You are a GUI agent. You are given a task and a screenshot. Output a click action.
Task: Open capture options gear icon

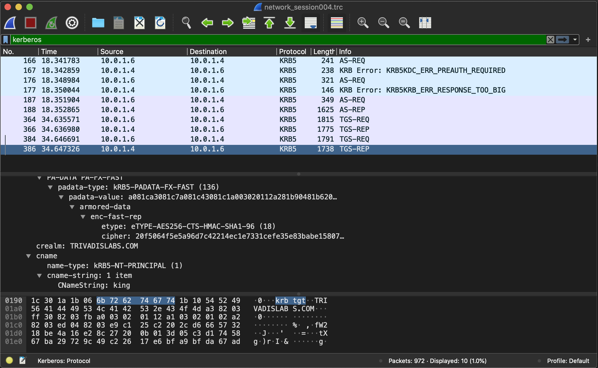click(72, 23)
